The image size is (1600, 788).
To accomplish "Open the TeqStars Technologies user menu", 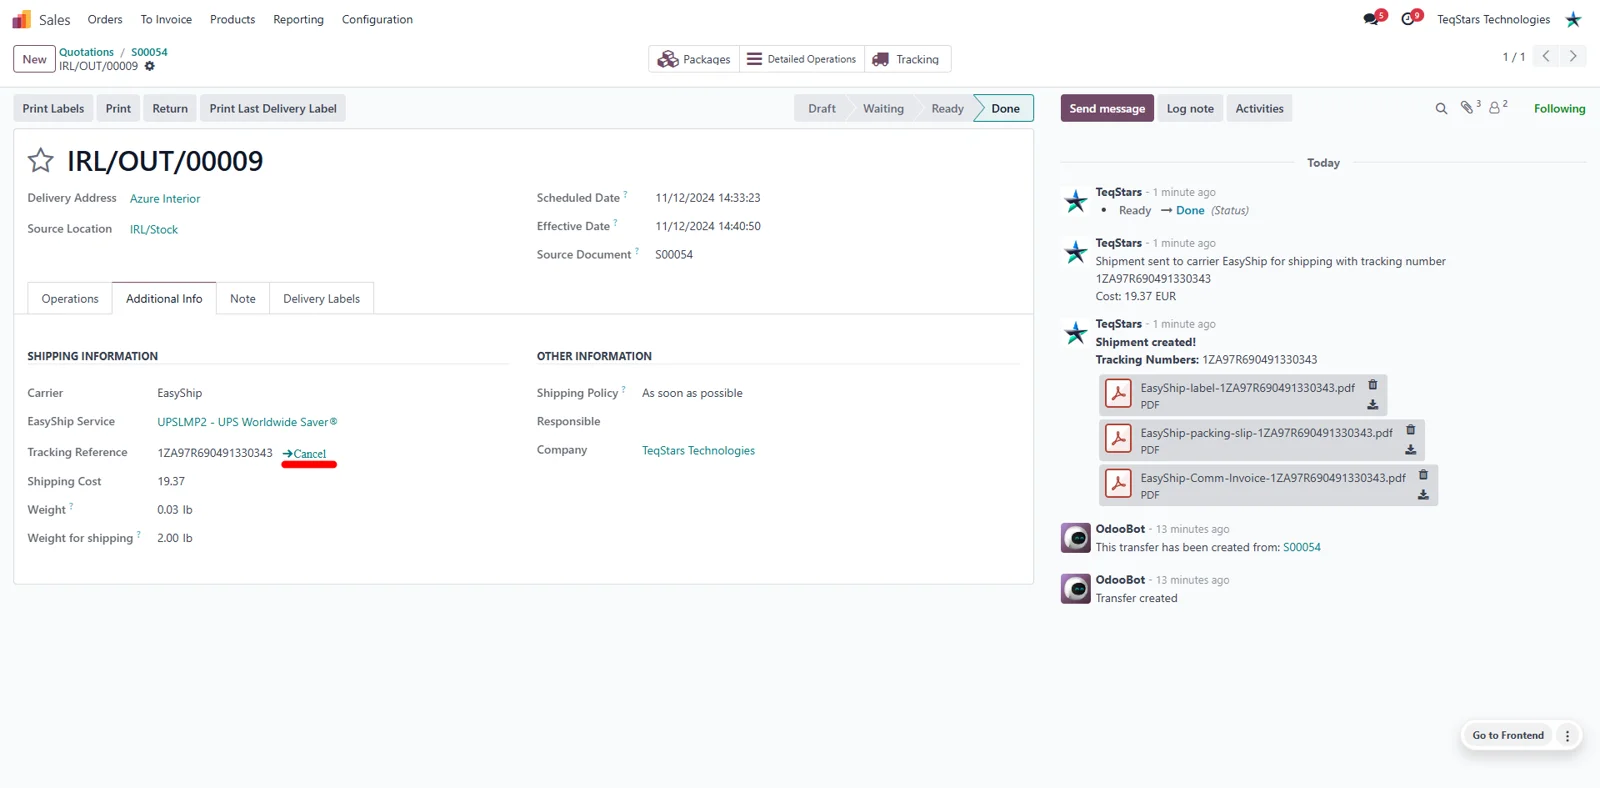I will pyautogui.click(x=1509, y=19).
